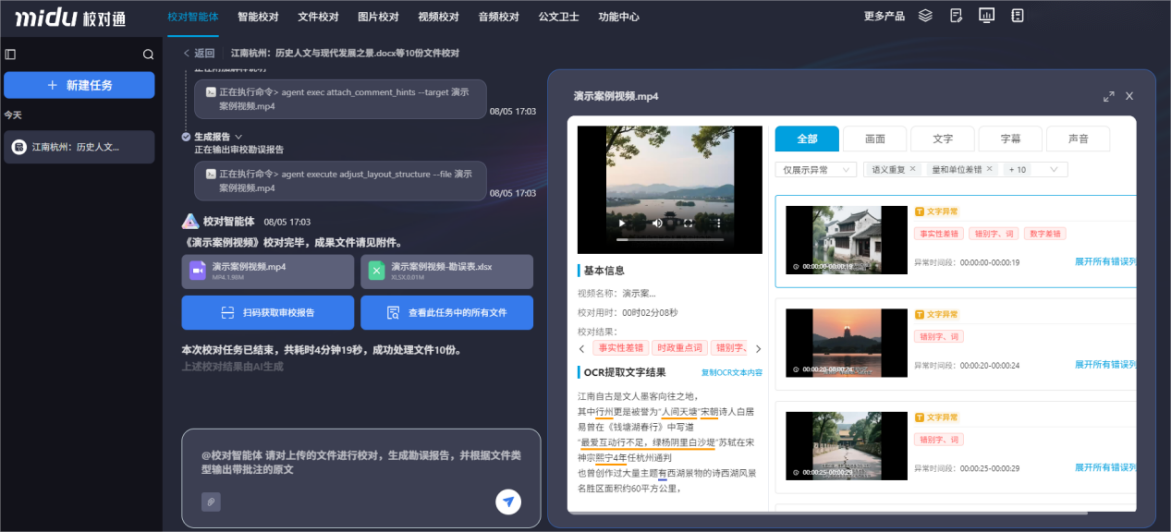
Task: Switch to the 文件校对 tab
Action: click(x=318, y=16)
